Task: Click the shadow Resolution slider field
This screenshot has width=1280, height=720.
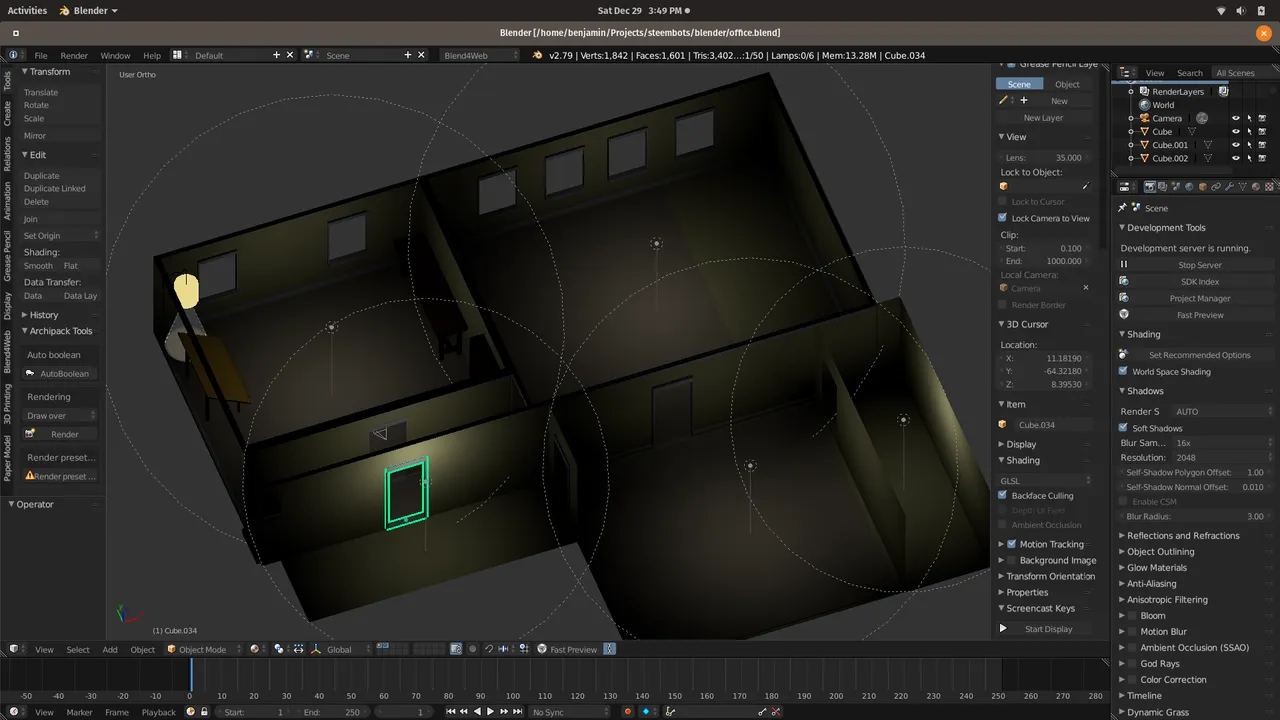Action: 1194,457
